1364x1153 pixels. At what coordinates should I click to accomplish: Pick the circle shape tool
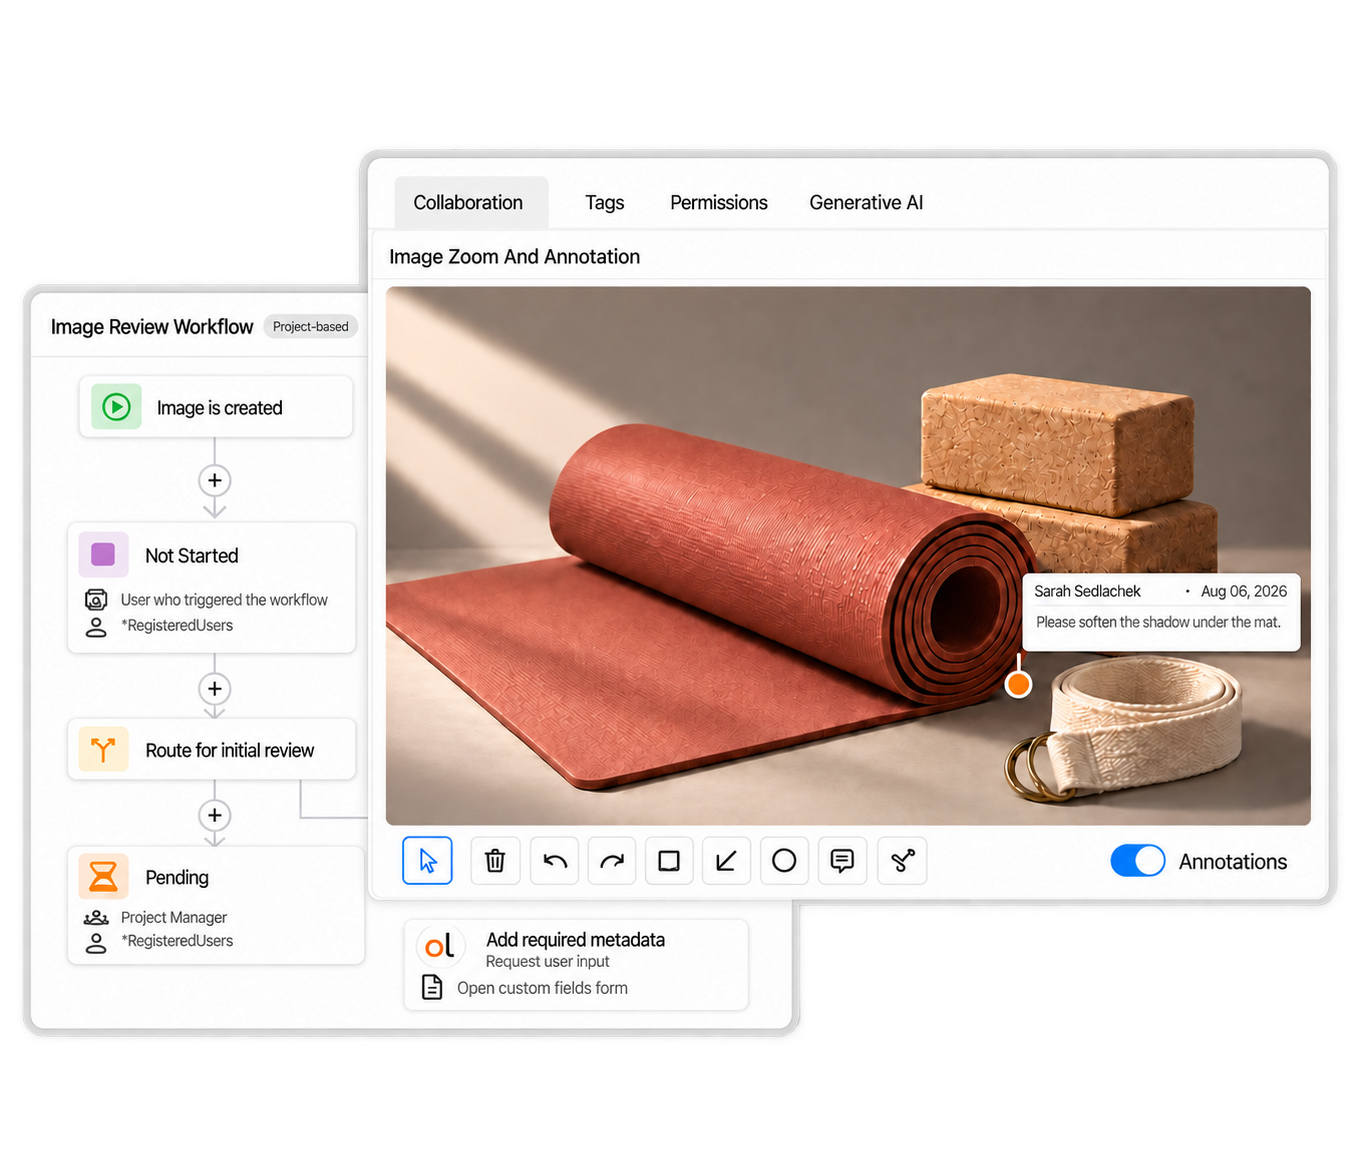pos(784,860)
